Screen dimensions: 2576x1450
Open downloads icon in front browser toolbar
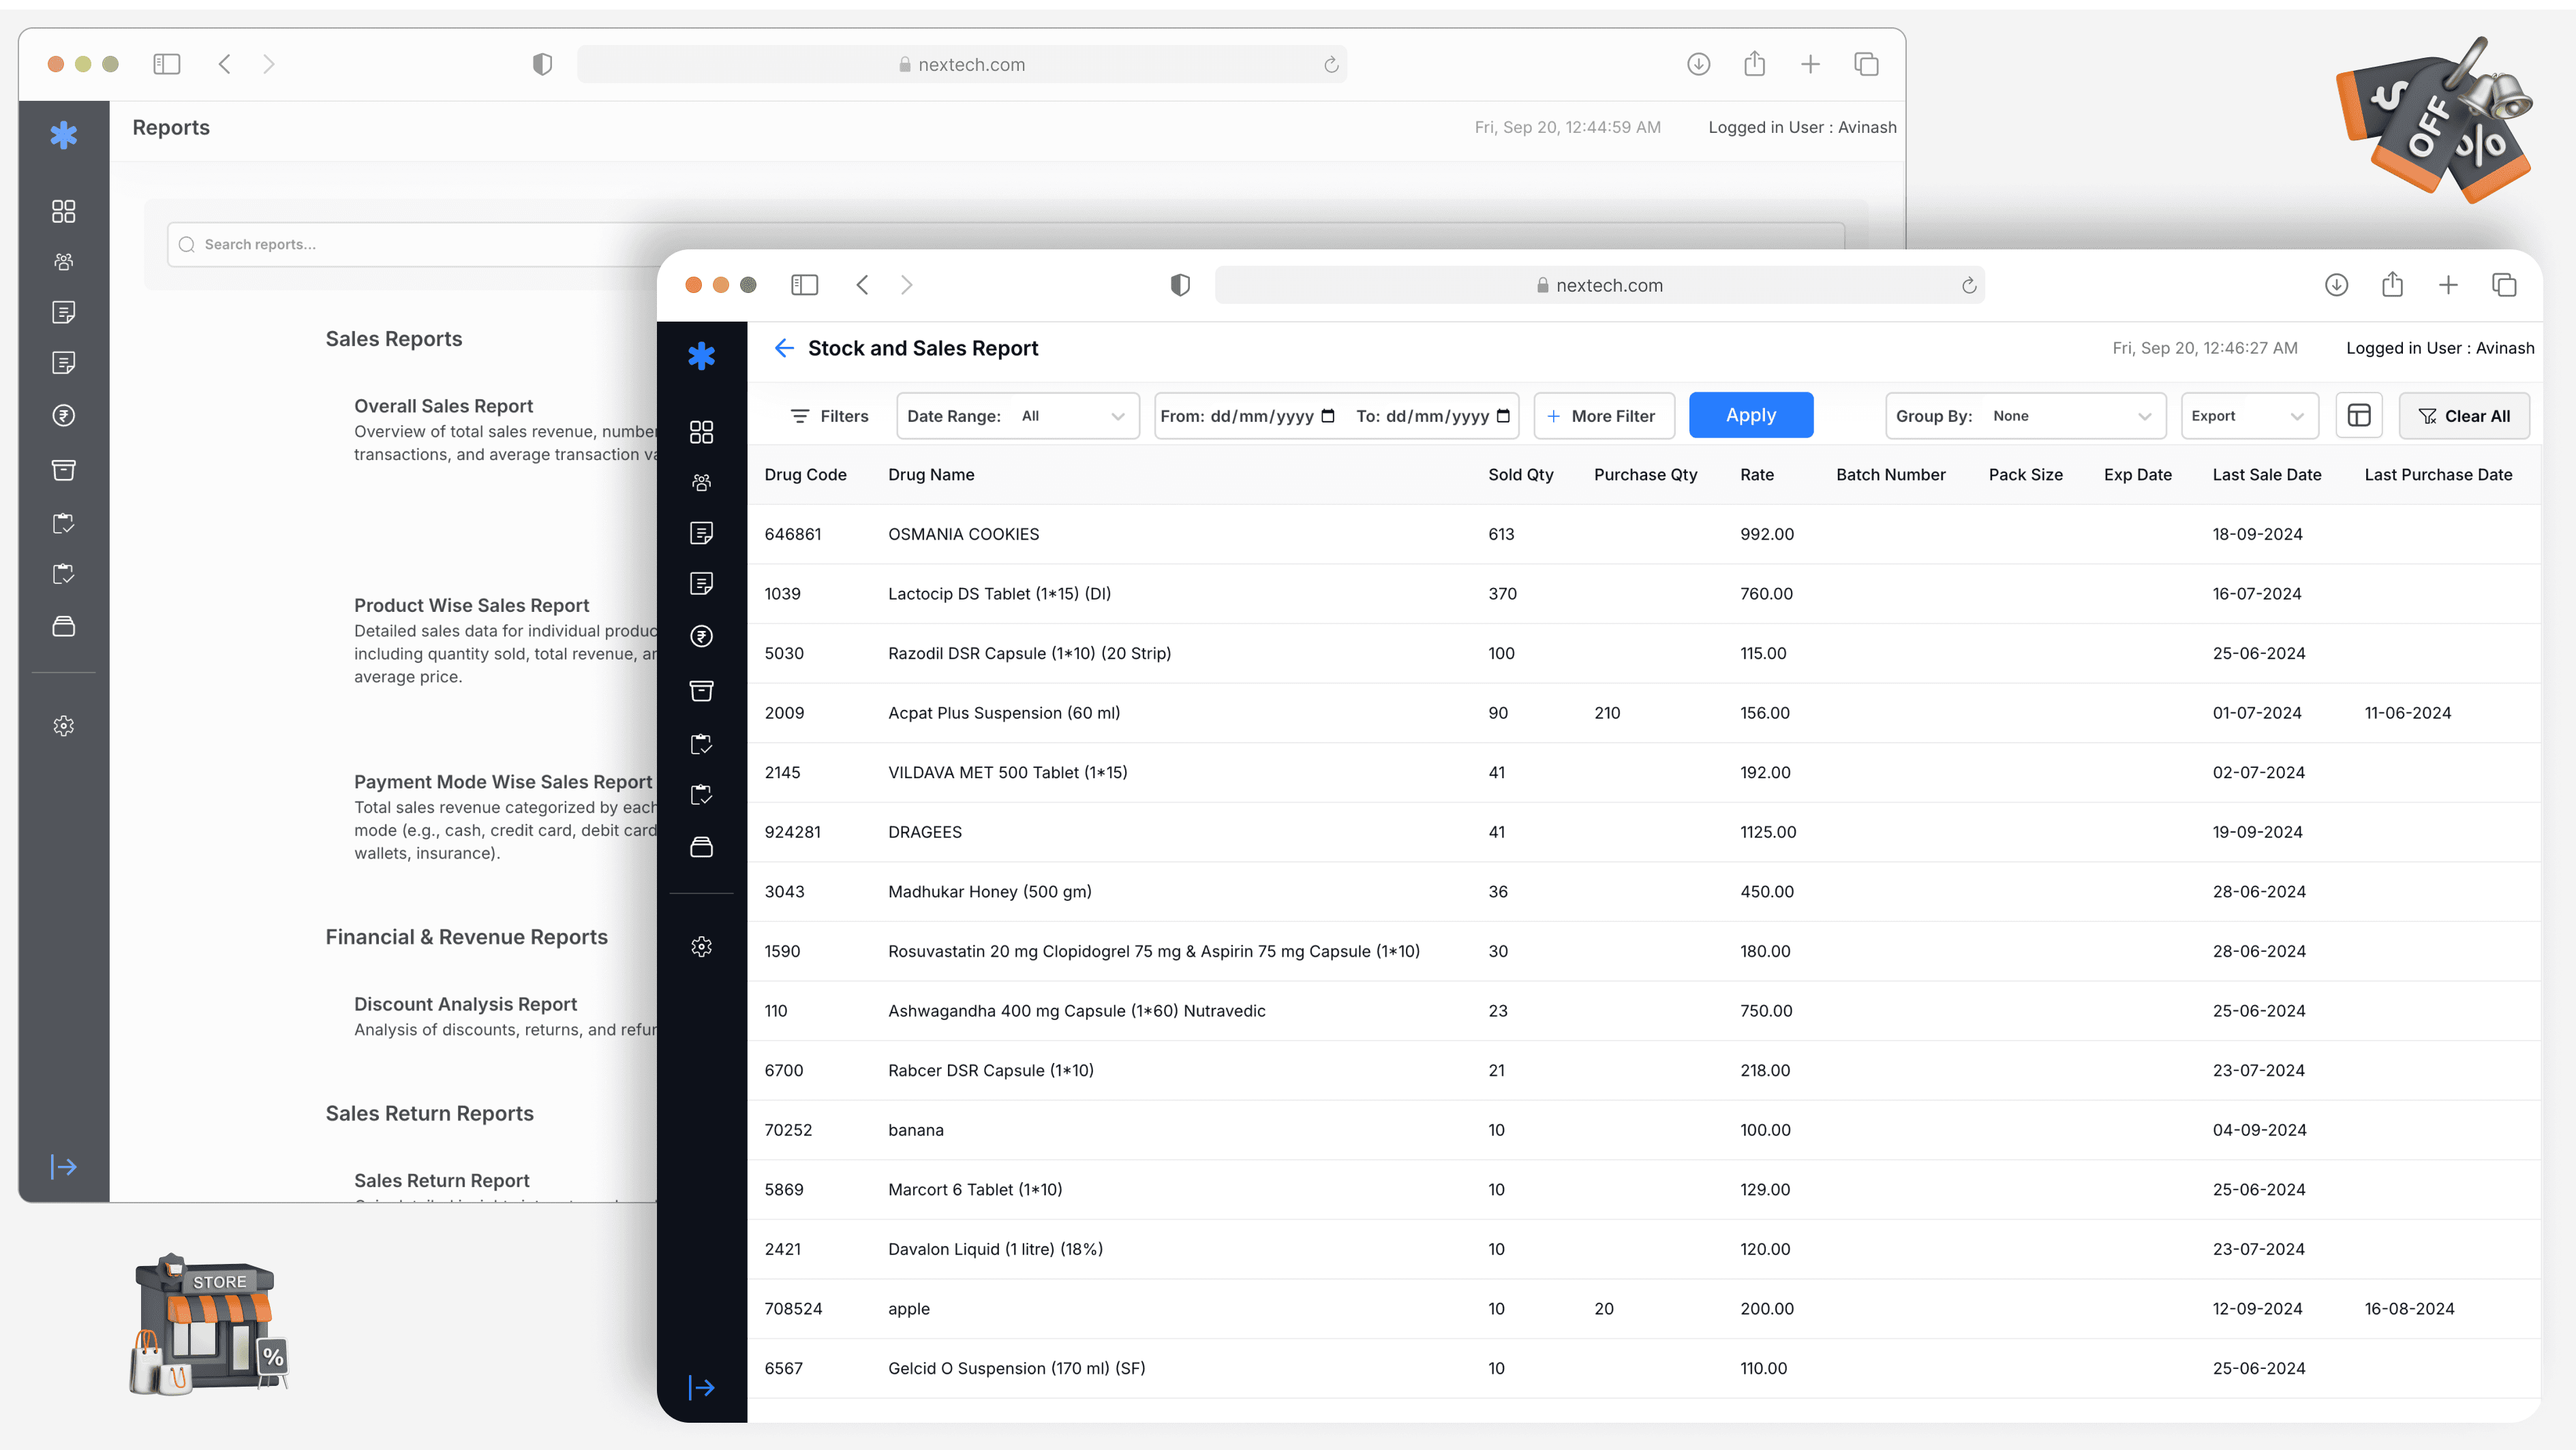click(x=2336, y=285)
